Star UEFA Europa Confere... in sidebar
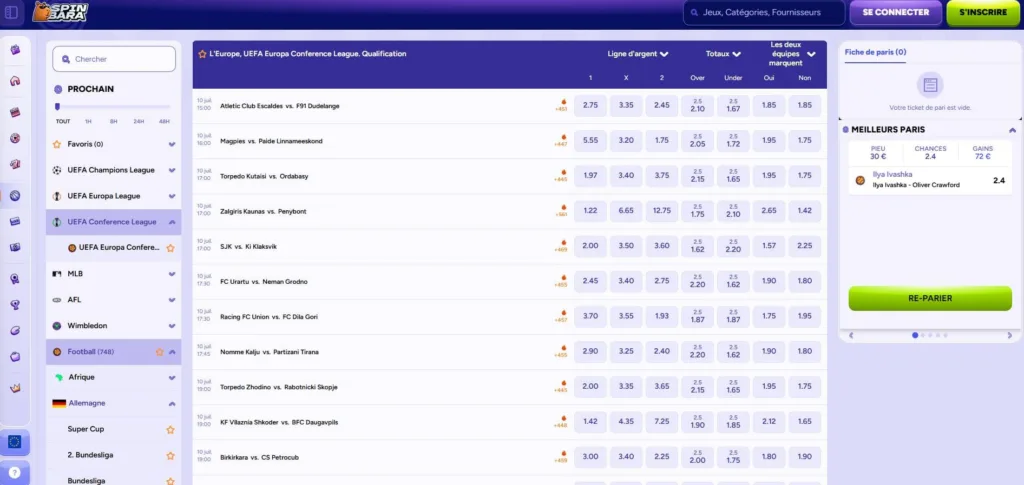The height and width of the screenshot is (485, 1024). [170, 248]
